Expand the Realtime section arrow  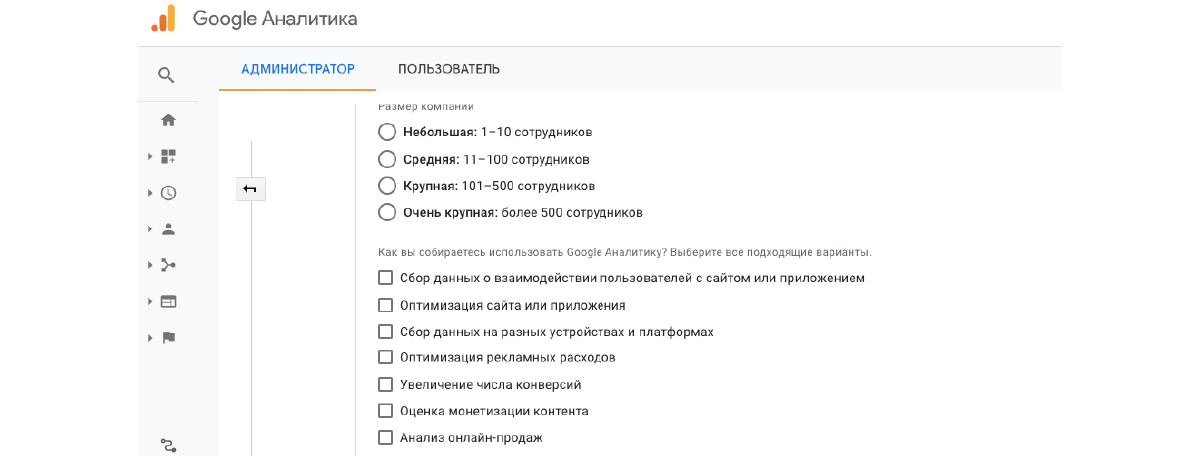[x=150, y=193]
